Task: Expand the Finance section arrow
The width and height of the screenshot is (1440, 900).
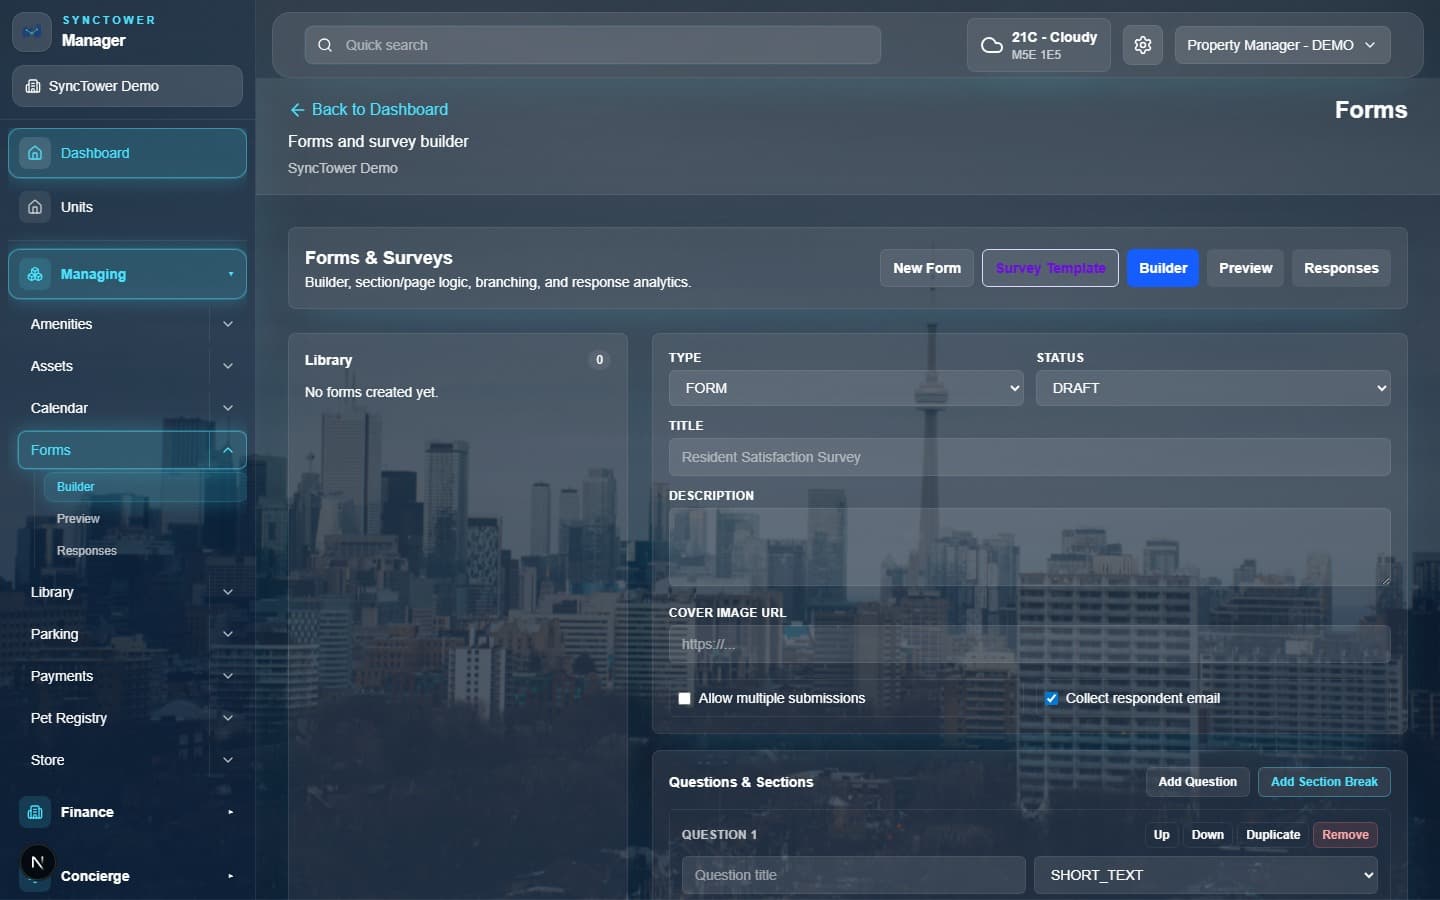Action: coord(231,812)
